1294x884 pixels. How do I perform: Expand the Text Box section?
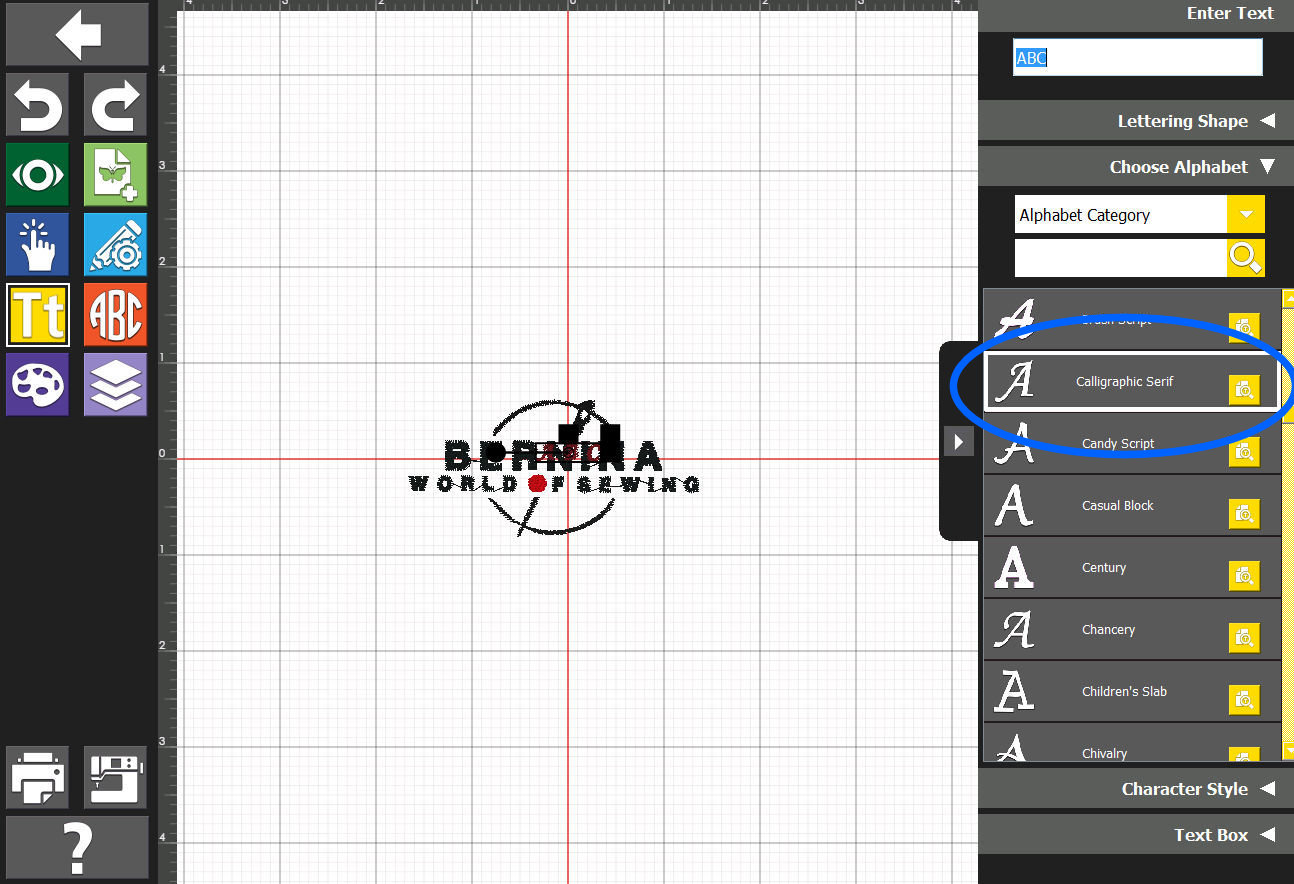1135,835
